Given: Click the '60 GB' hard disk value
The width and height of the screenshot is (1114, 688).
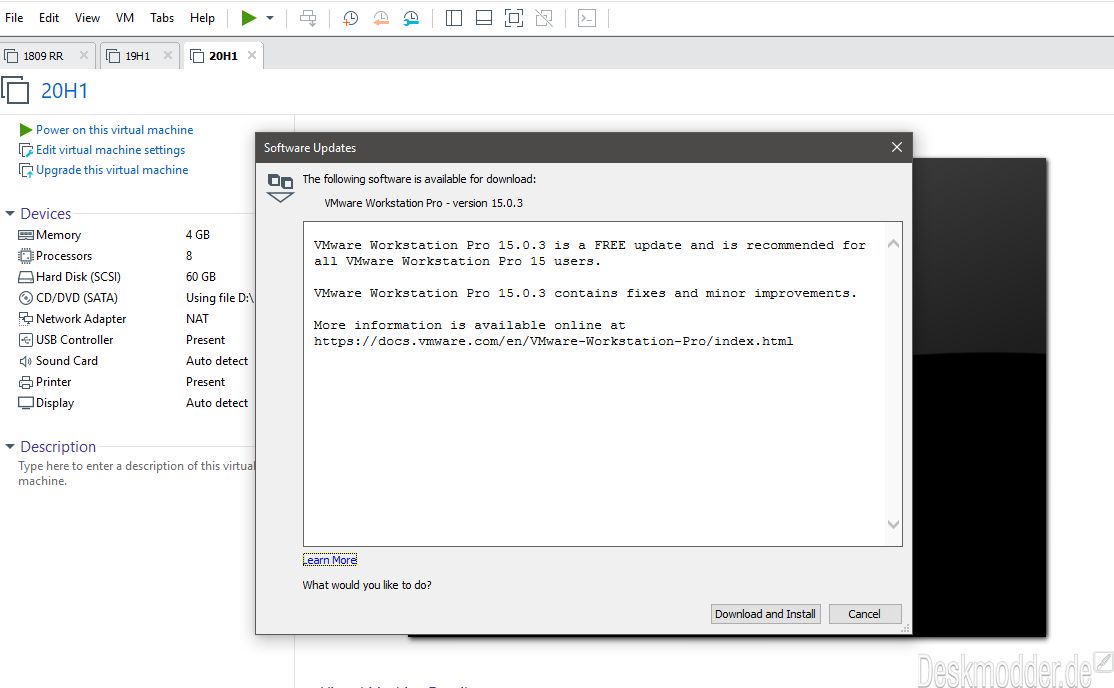Looking at the screenshot, I should (200, 276).
